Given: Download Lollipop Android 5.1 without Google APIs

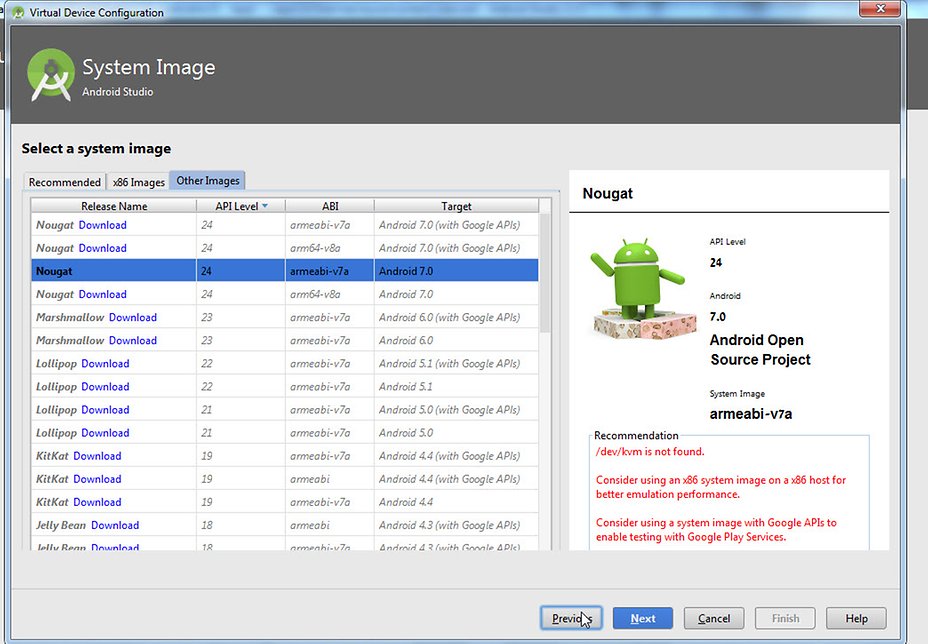Looking at the screenshot, I should 105,387.
